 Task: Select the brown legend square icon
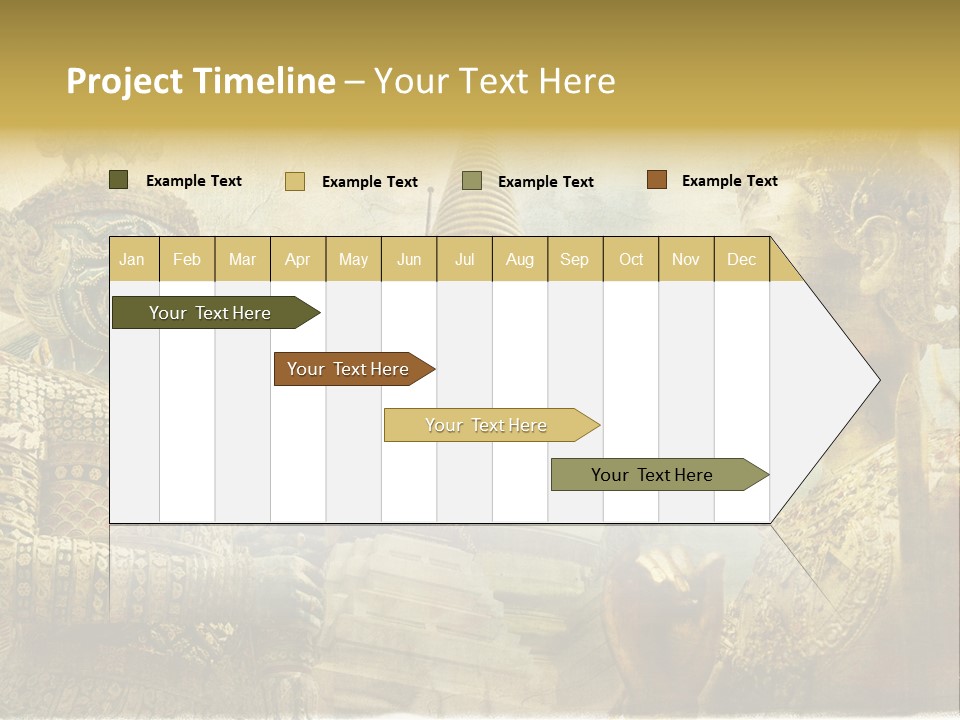[x=656, y=179]
